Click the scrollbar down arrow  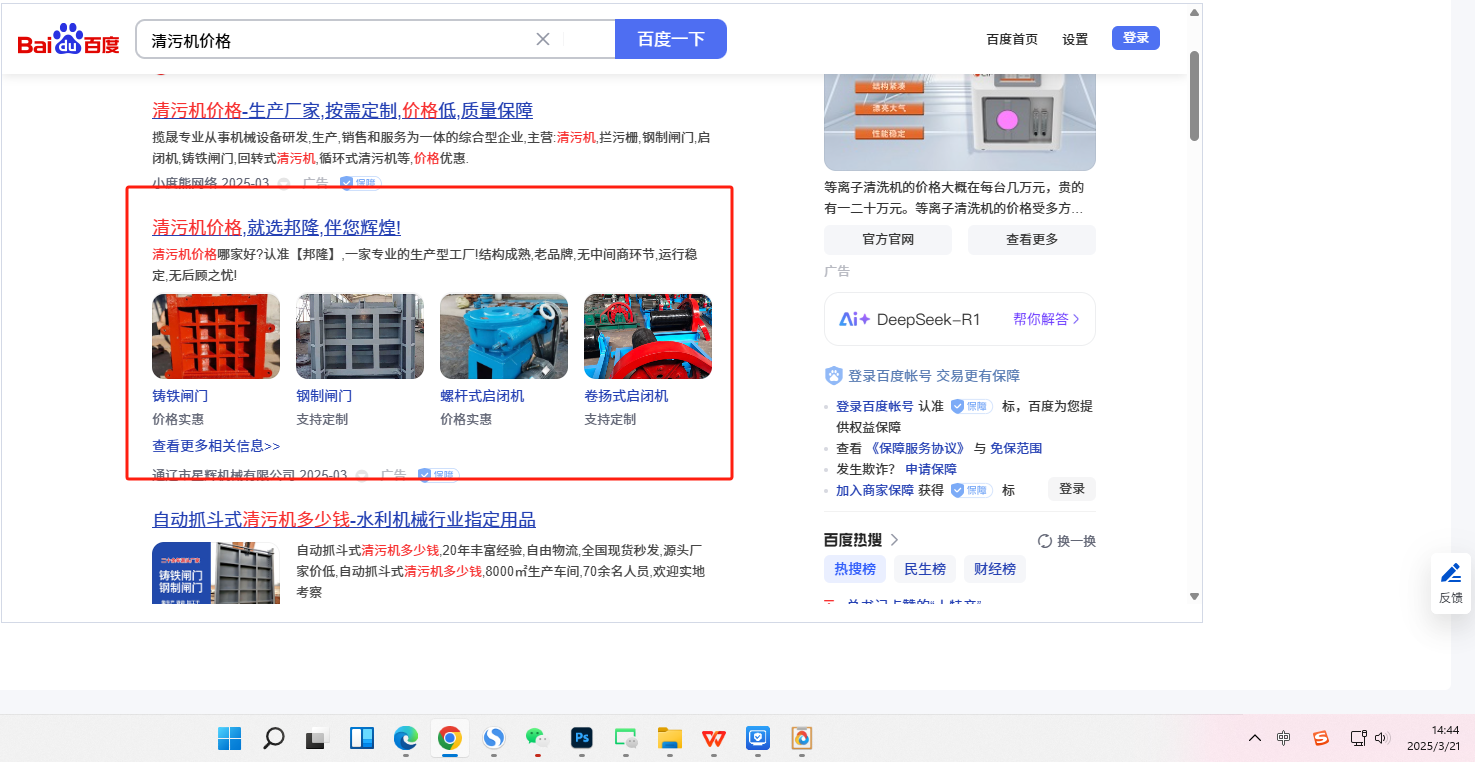pyautogui.click(x=1194, y=596)
